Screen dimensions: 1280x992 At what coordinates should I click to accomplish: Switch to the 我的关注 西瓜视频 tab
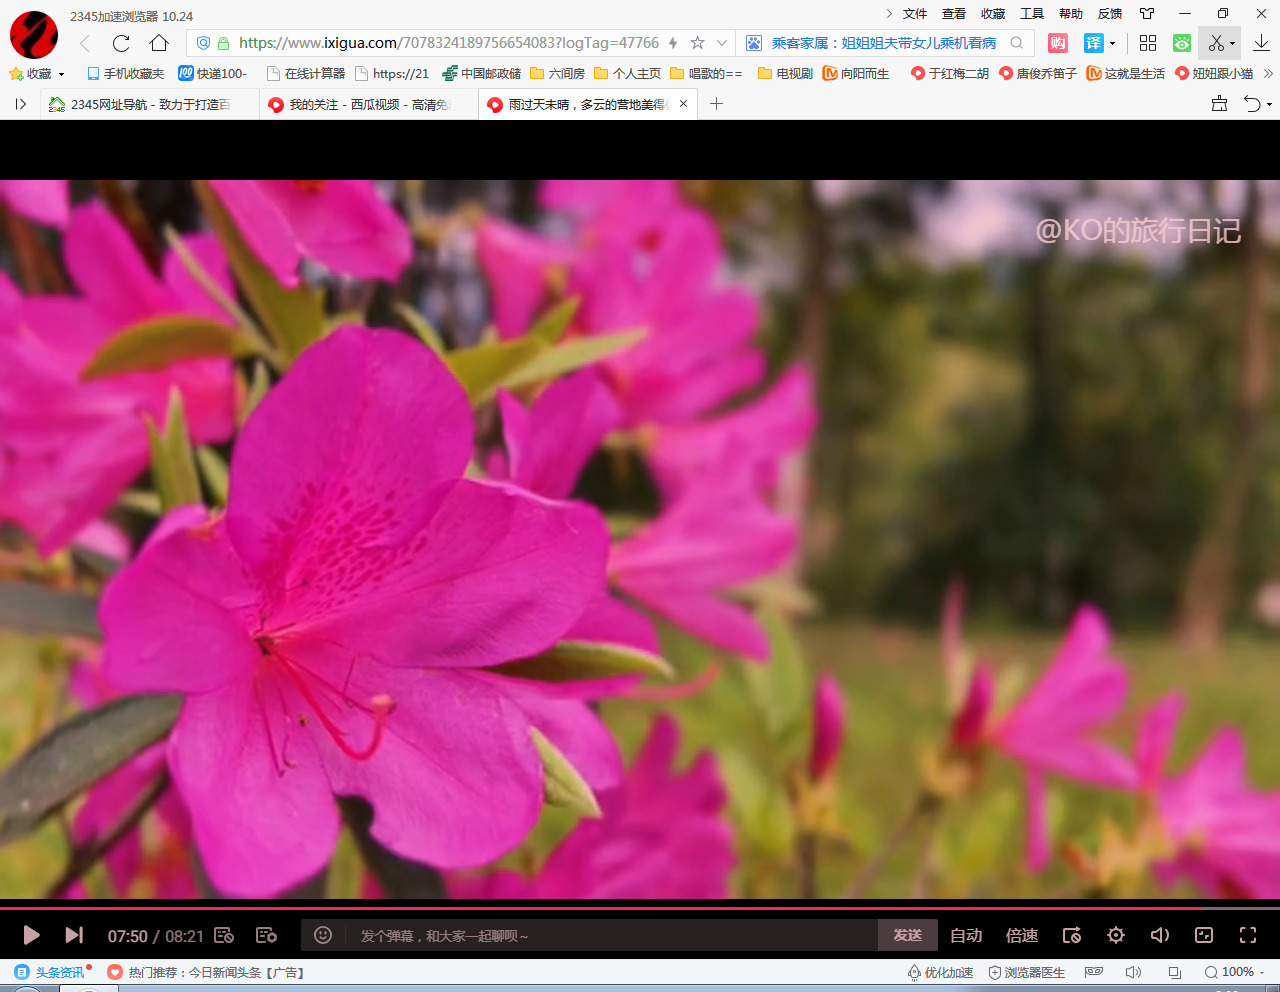pyautogui.click(x=368, y=104)
